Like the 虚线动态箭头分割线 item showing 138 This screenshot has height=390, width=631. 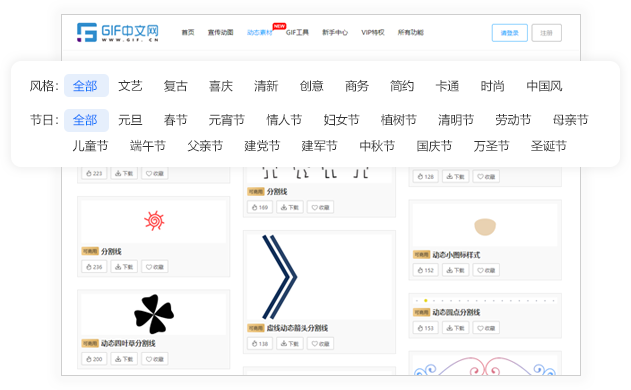click(260, 344)
